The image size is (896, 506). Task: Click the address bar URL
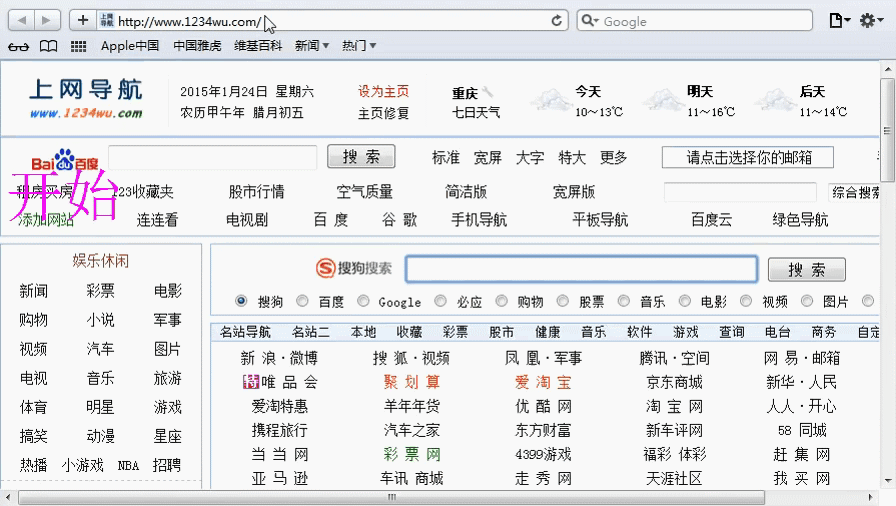click(x=190, y=22)
